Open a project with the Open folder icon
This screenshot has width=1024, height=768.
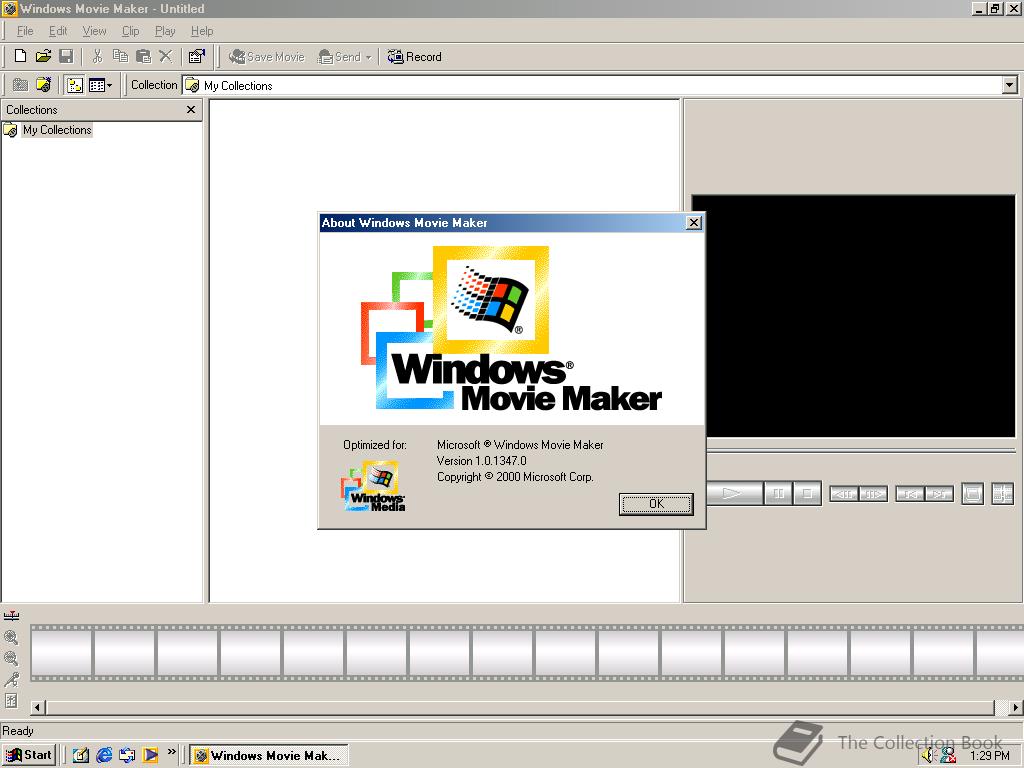(43, 56)
